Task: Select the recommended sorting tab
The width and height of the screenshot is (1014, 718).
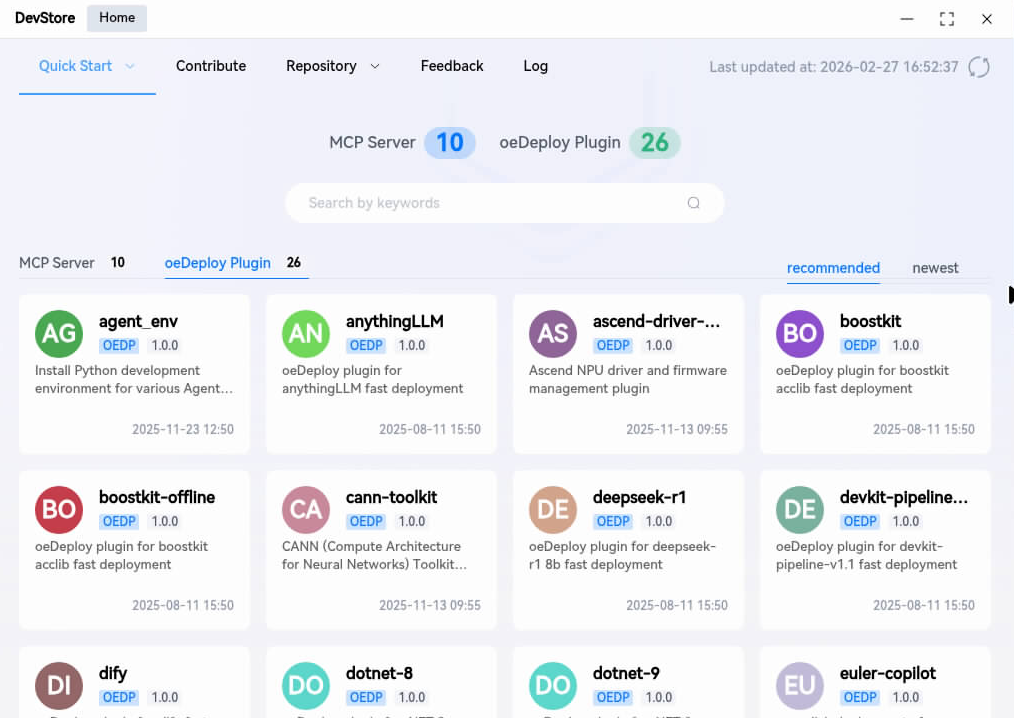Action: (x=833, y=268)
